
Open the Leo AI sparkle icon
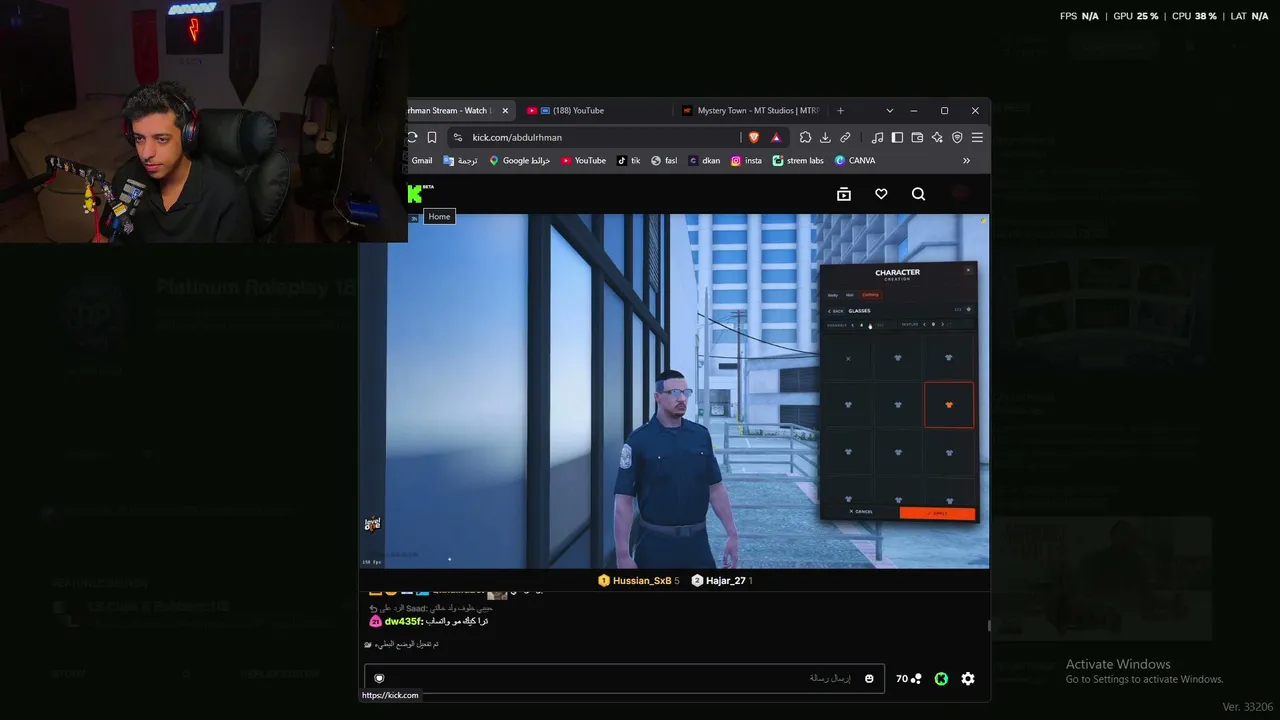click(937, 137)
